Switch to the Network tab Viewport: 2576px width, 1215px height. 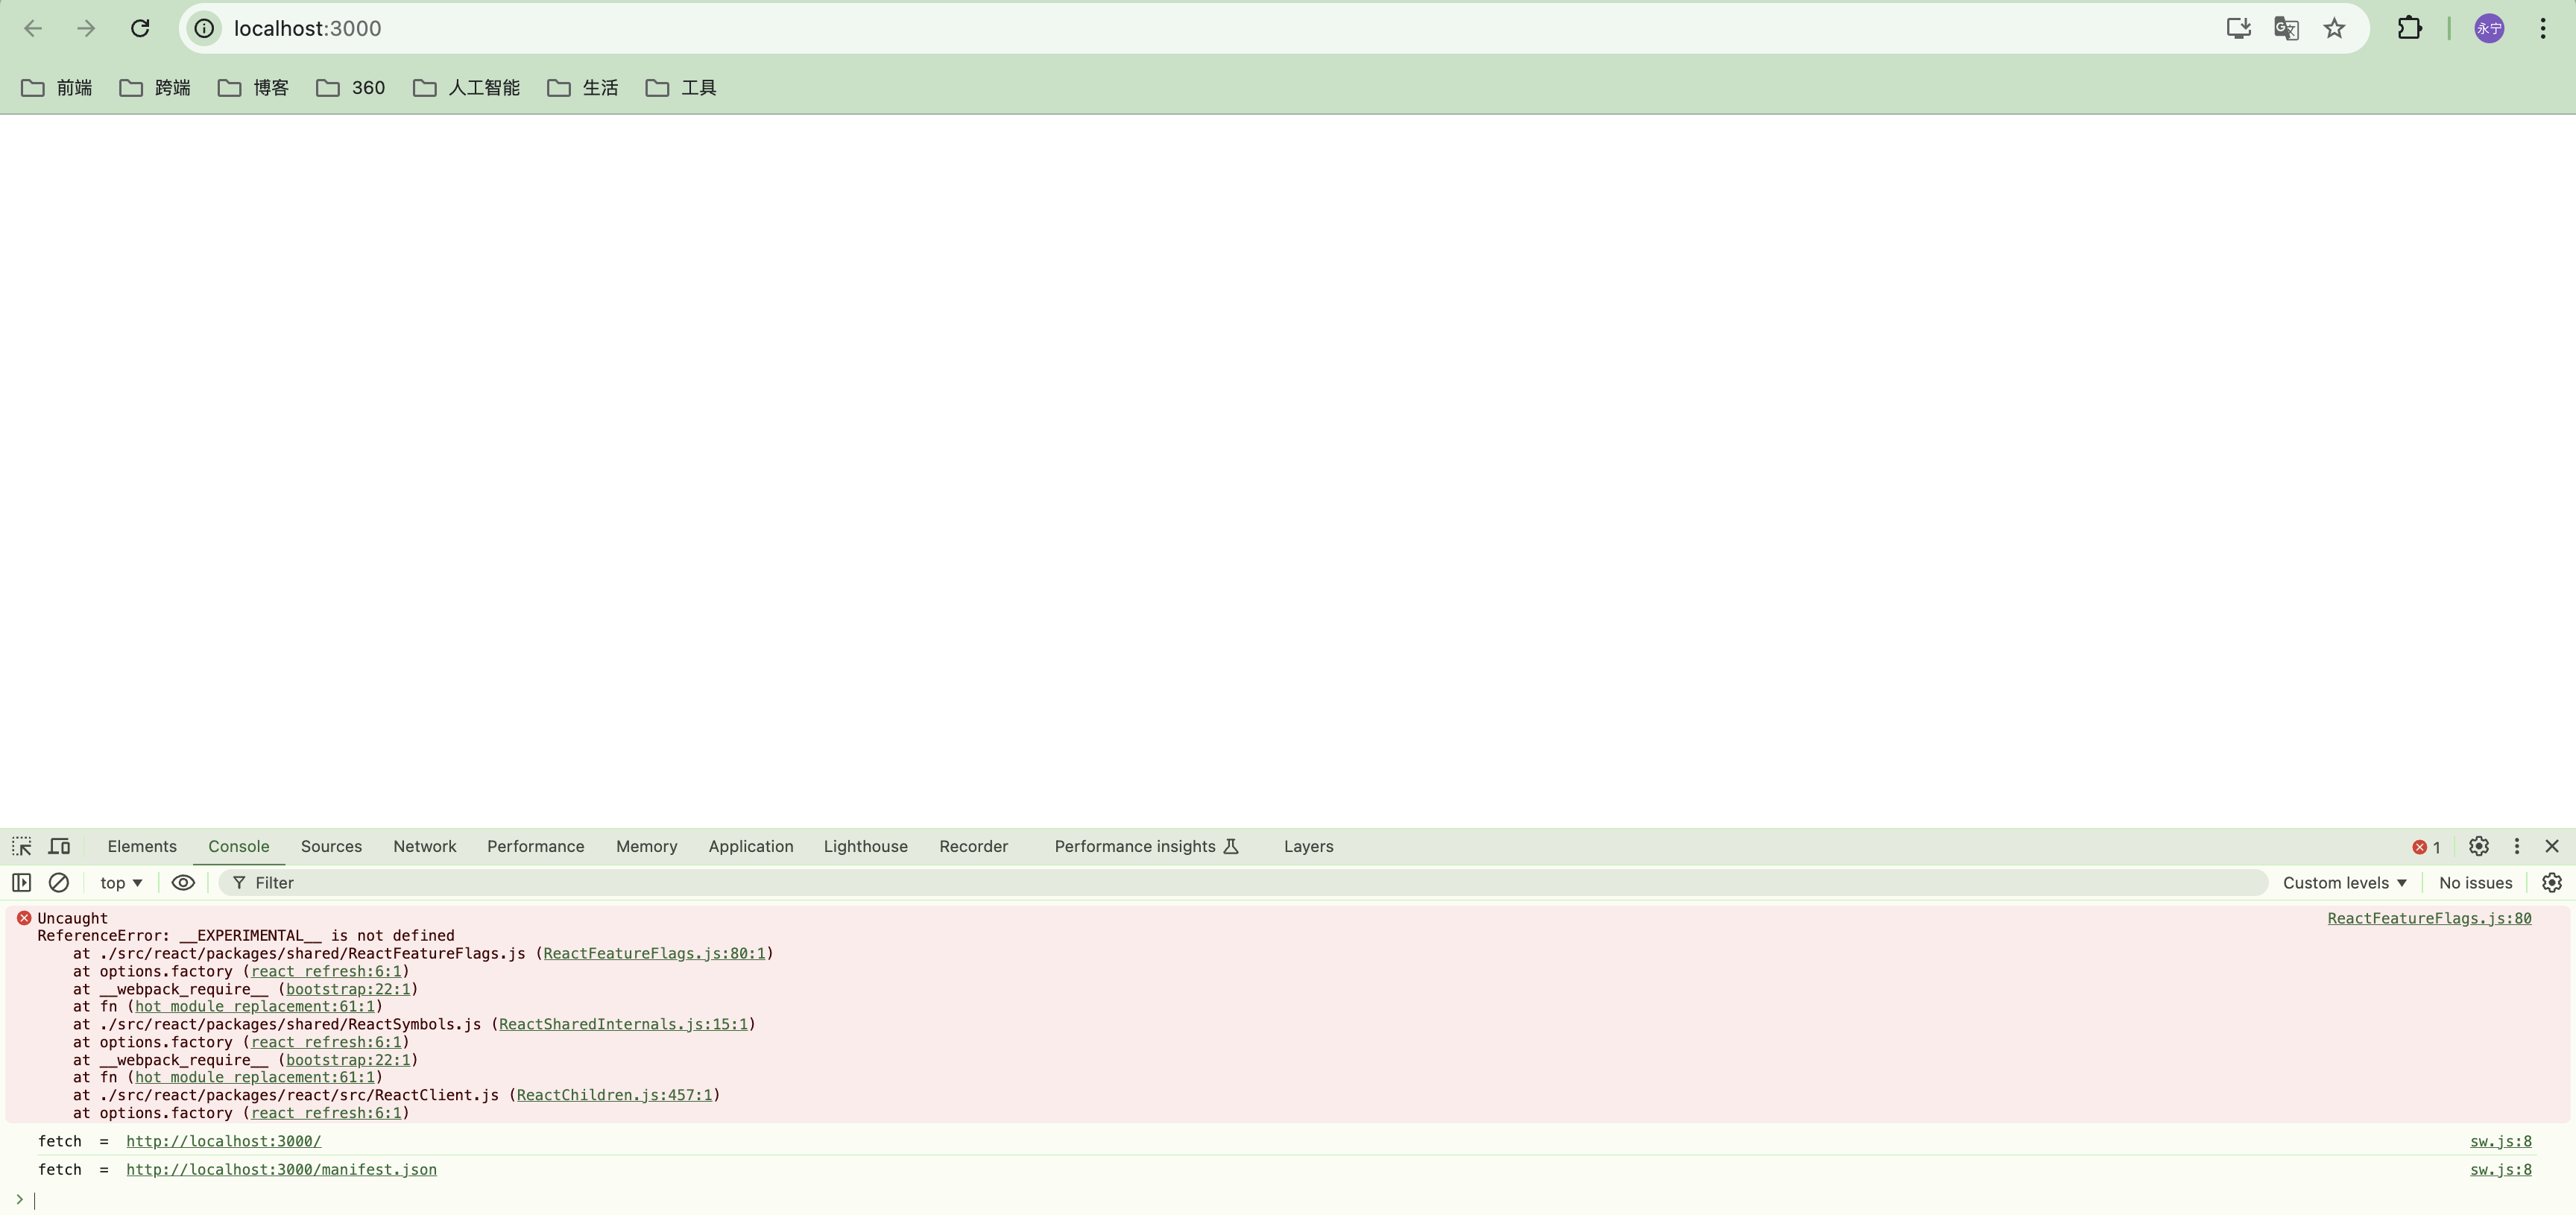point(424,846)
